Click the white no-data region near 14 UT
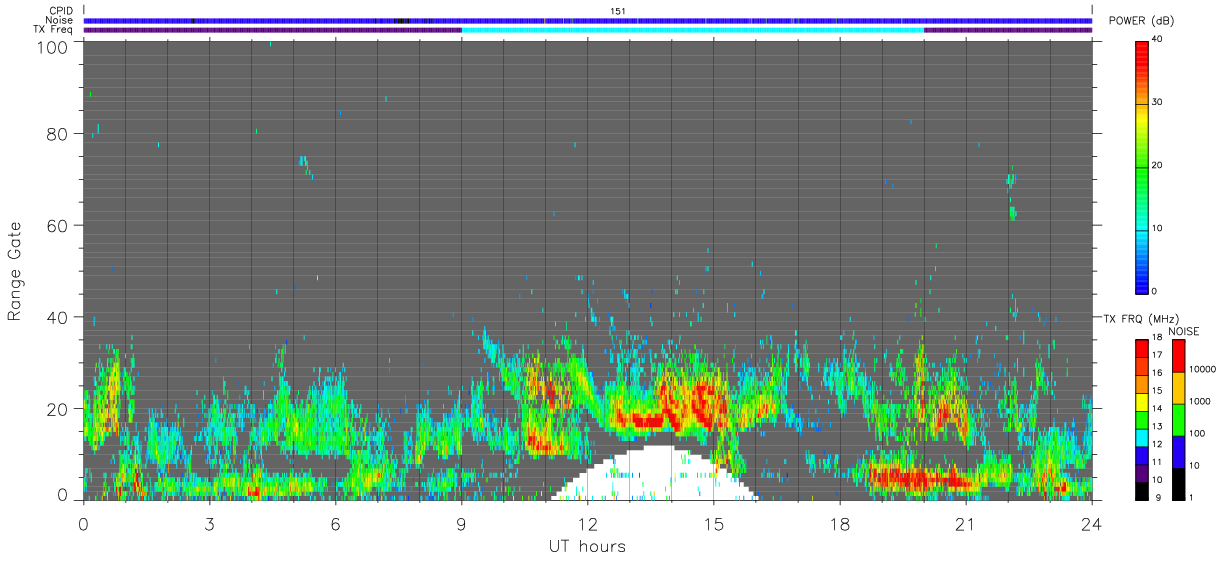Screen dimensions: 1228x567 [x=655, y=475]
